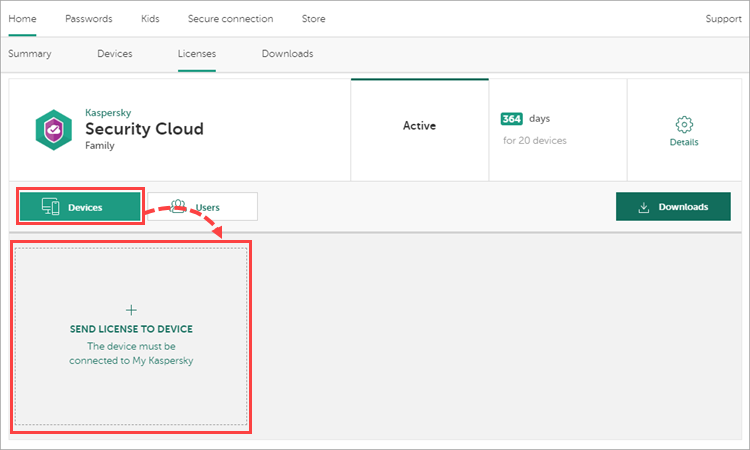
Task: Click the Active license status
Action: pos(419,126)
